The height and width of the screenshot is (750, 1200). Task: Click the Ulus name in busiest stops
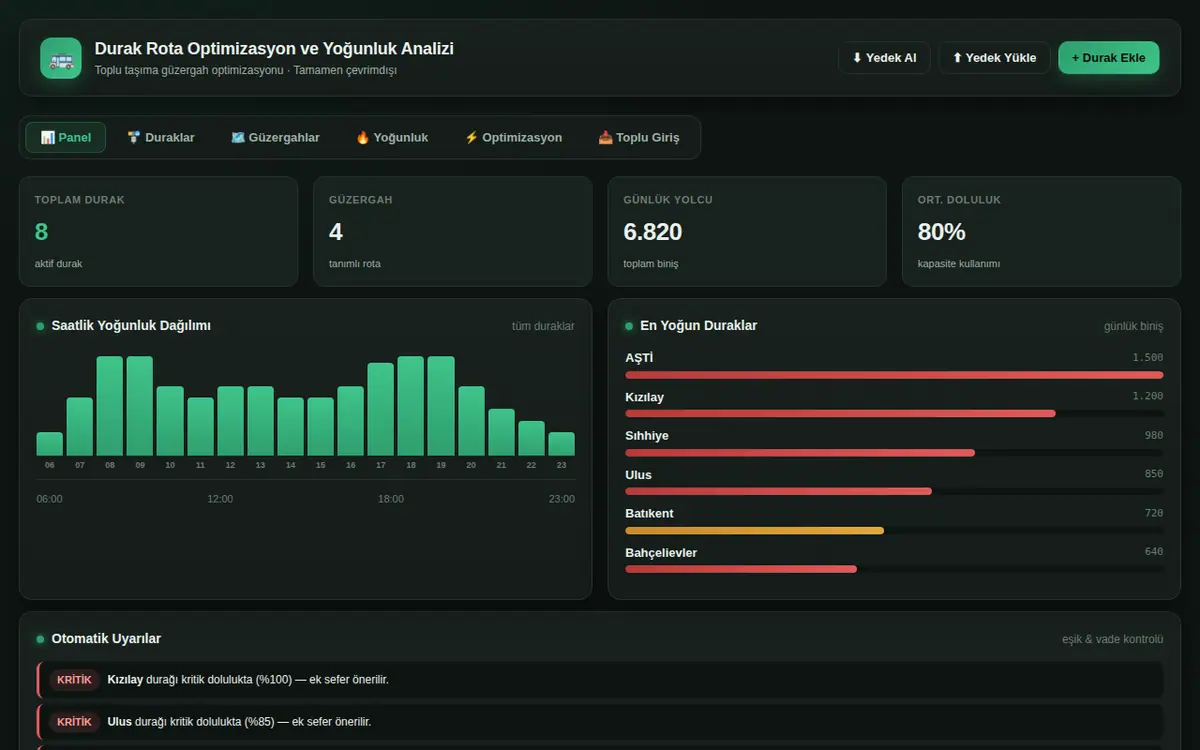tap(638, 475)
